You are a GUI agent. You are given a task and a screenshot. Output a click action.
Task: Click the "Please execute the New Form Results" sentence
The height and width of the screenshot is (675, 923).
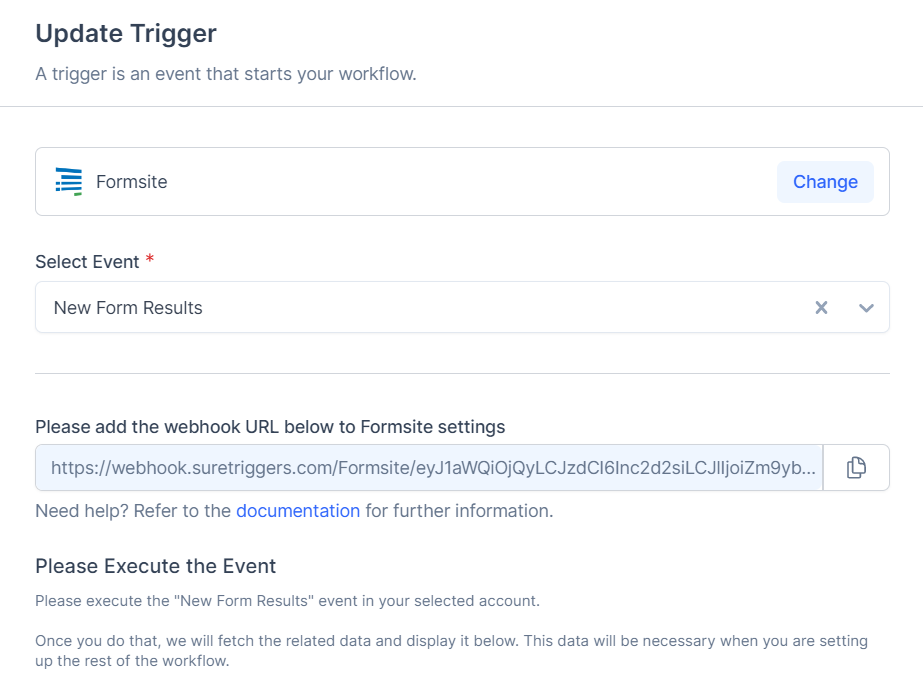[x=287, y=601]
